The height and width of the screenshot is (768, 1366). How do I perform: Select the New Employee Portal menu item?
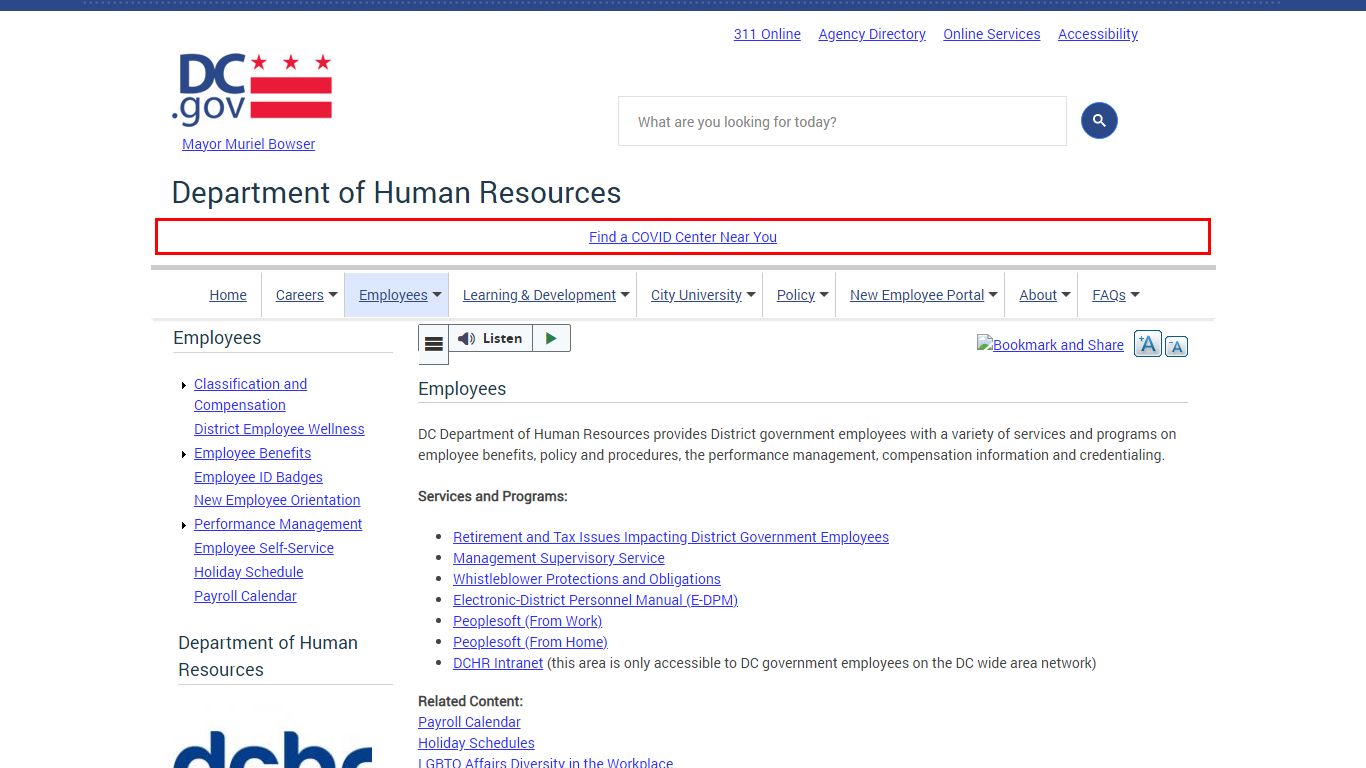tap(917, 295)
